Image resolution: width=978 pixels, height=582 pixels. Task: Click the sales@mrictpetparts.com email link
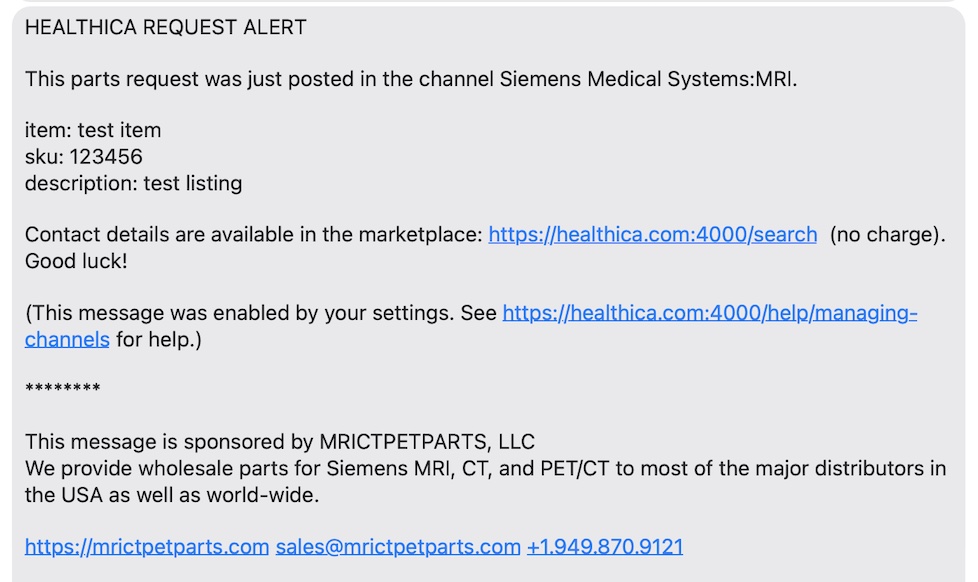[x=398, y=546]
